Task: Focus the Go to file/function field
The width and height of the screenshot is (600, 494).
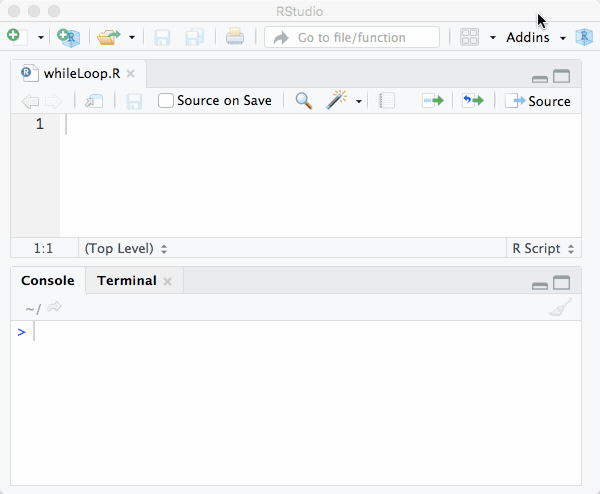Action: click(x=352, y=37)
